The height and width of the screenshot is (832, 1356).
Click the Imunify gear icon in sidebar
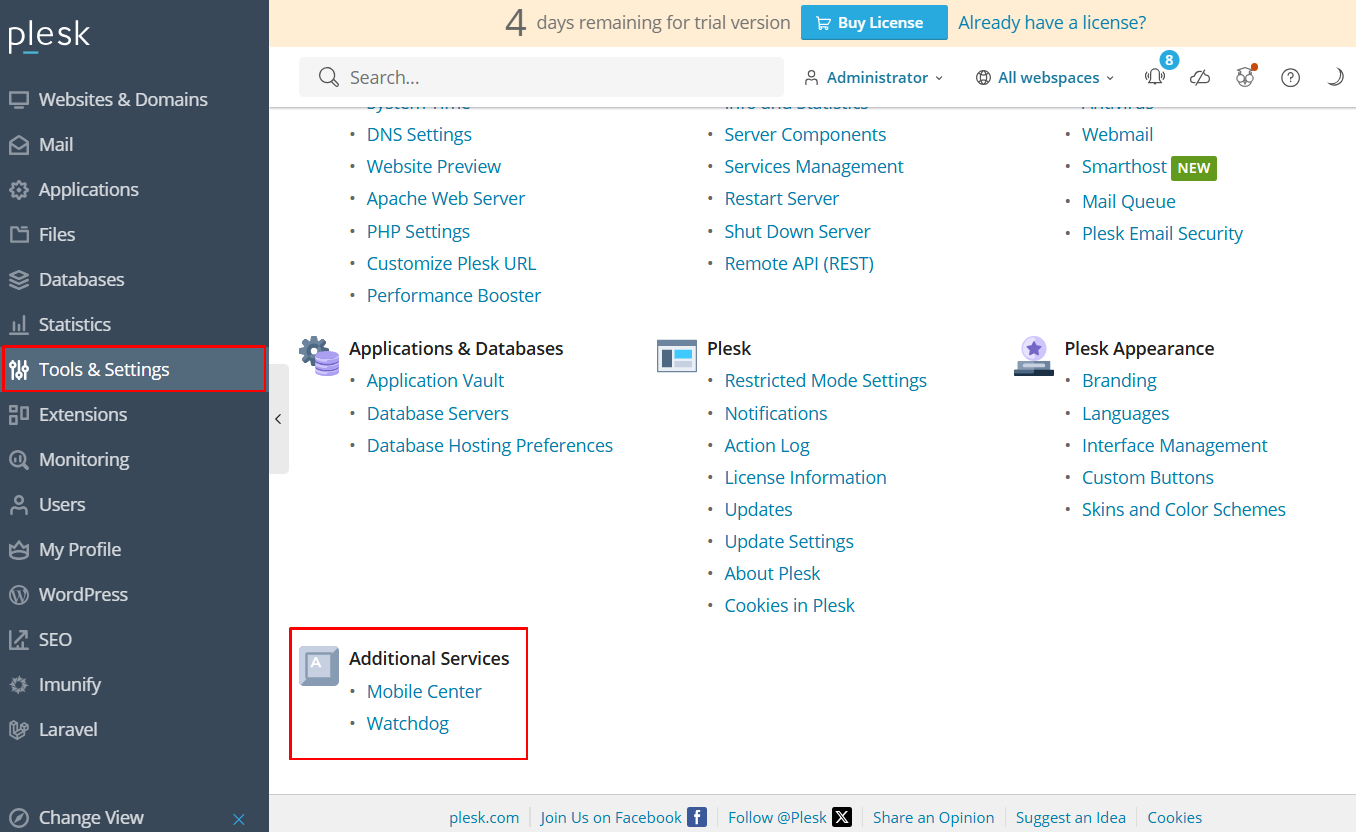(x=19, y=685)
